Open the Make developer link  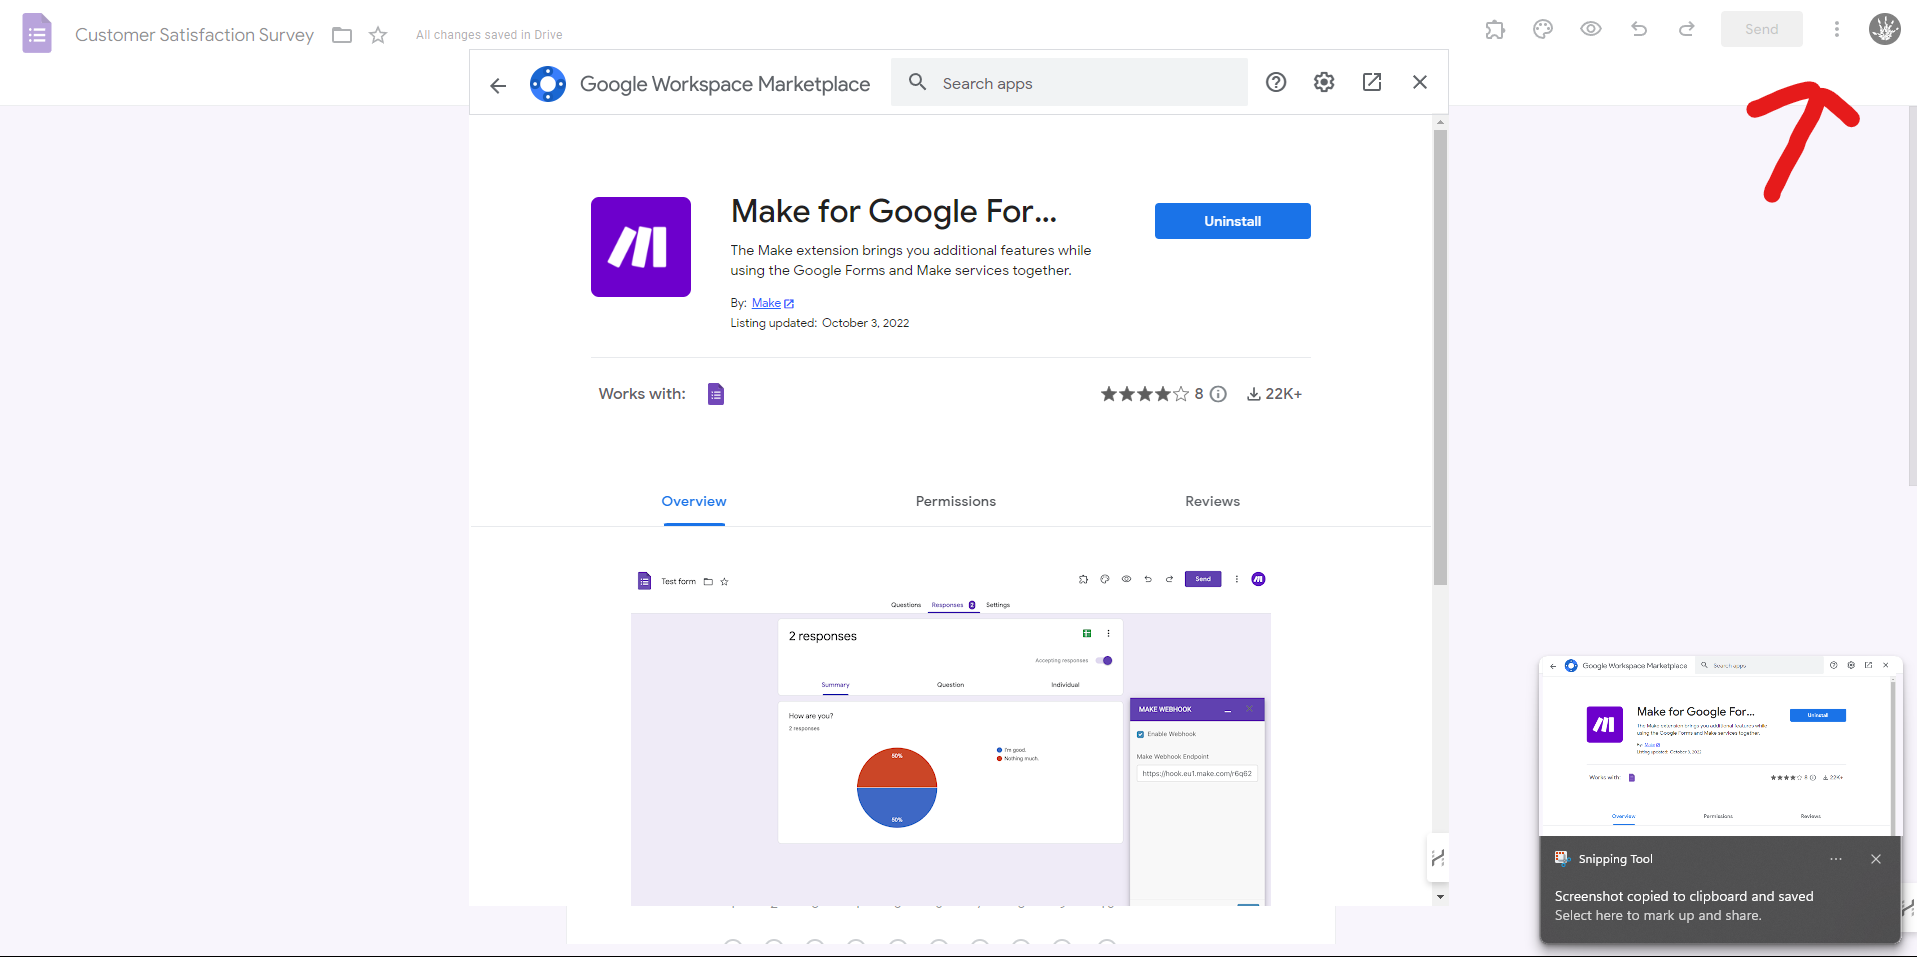(x=773, y=303)
